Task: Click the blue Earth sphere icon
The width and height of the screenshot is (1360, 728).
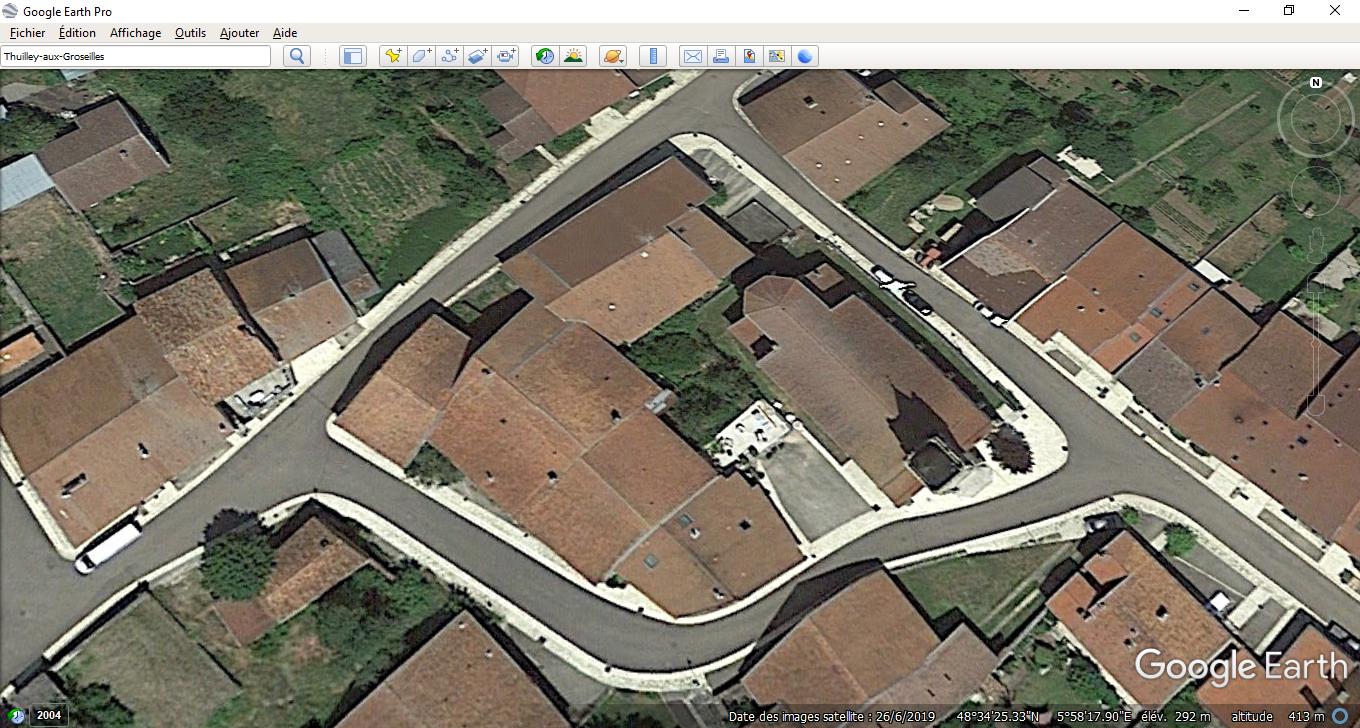Action: click(805, 56)
